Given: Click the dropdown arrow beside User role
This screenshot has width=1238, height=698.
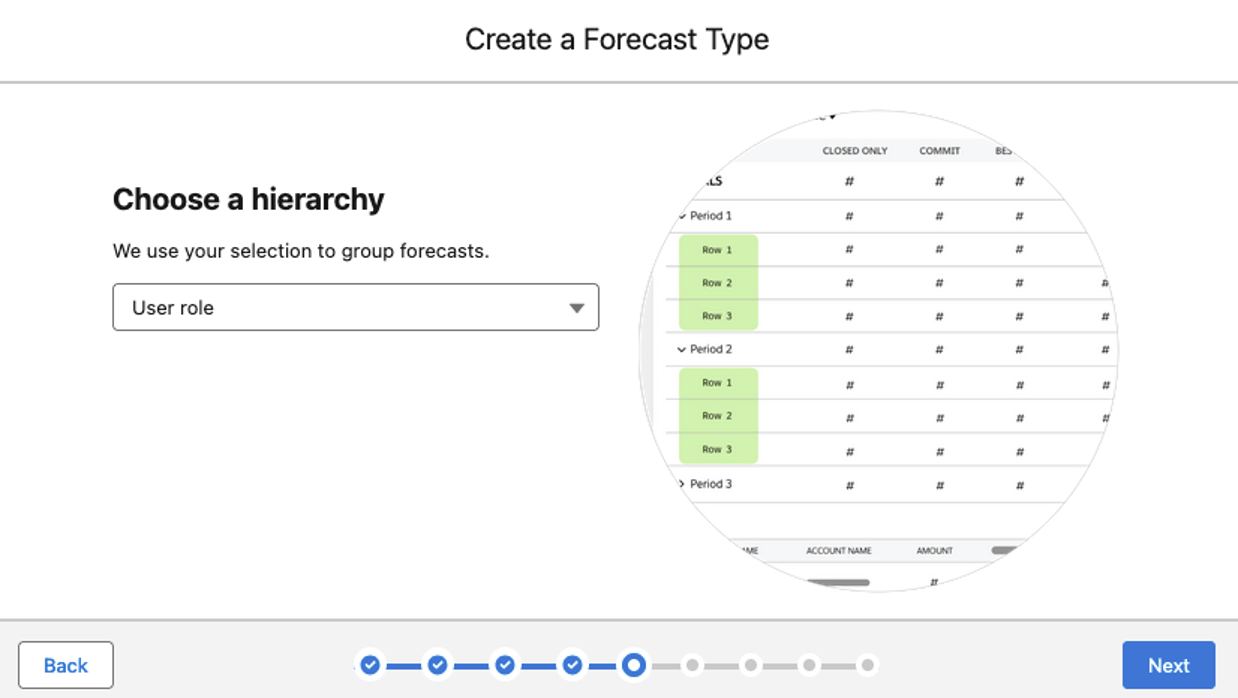Looking at the screenshot, I should [x=576, y=308].
